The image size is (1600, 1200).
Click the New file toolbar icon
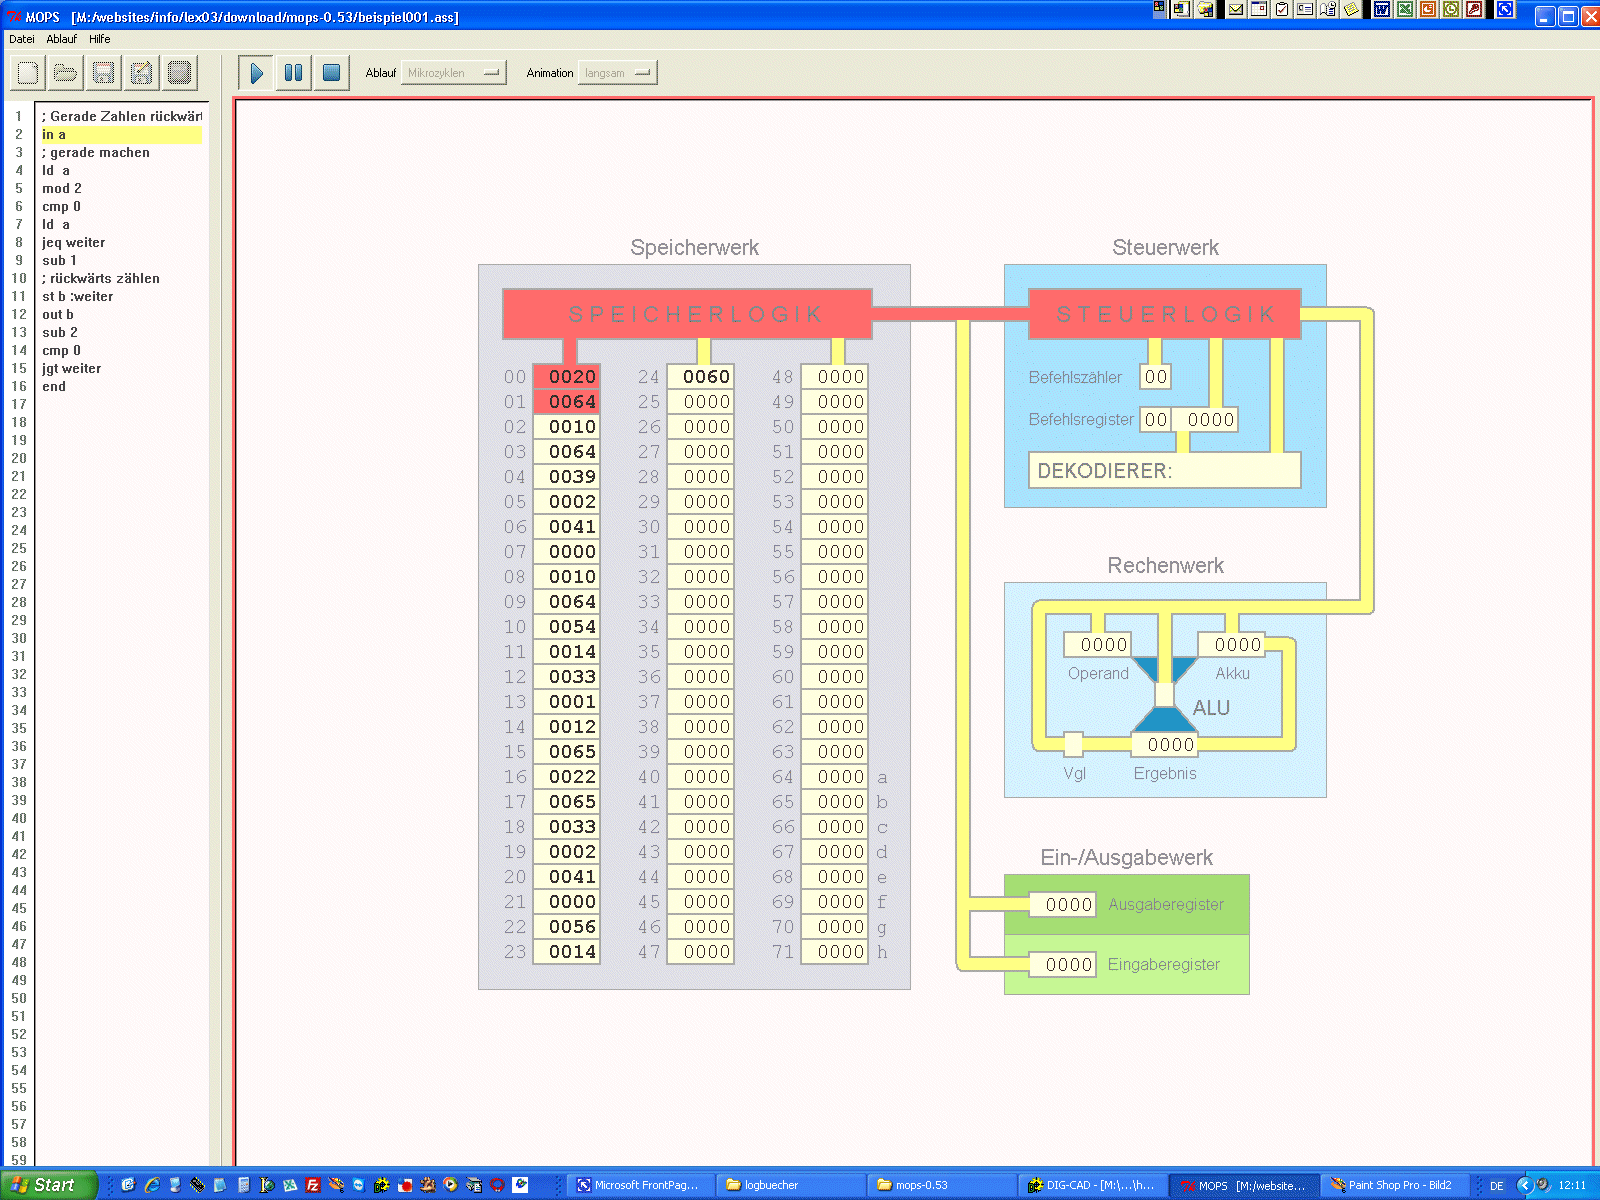28,73
